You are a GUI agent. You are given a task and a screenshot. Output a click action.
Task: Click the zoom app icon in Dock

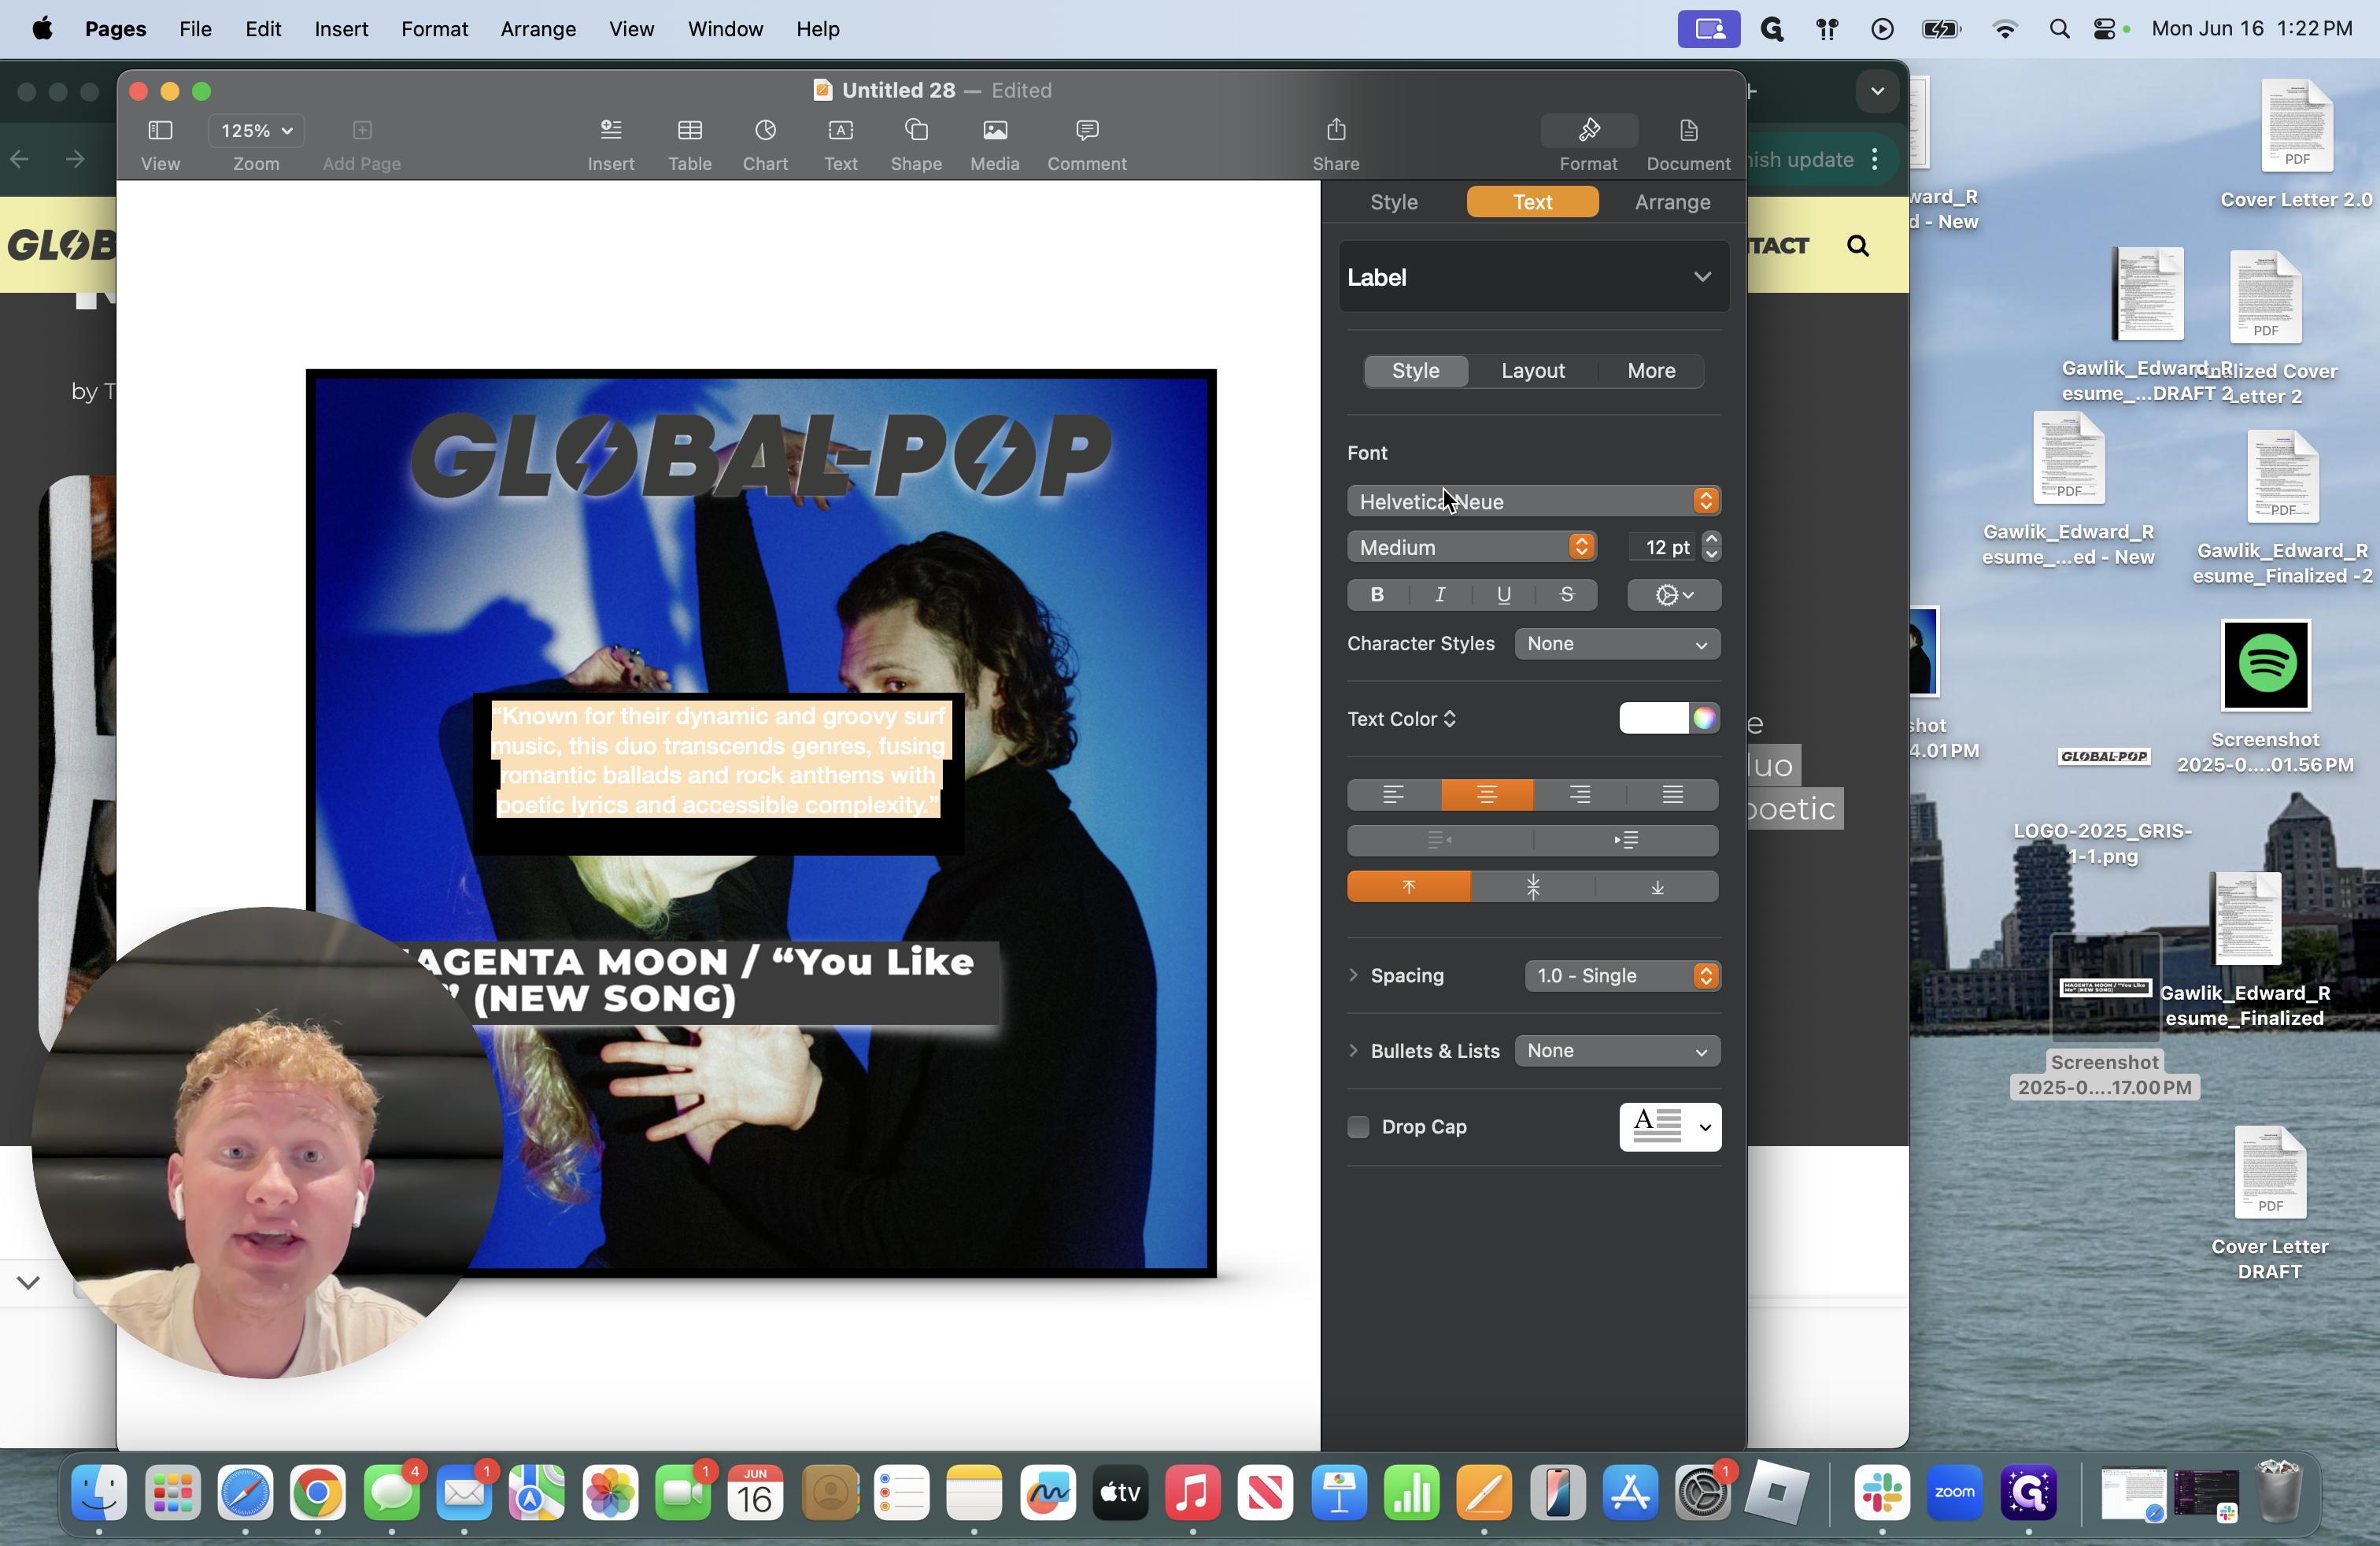pos(1954,1493)
